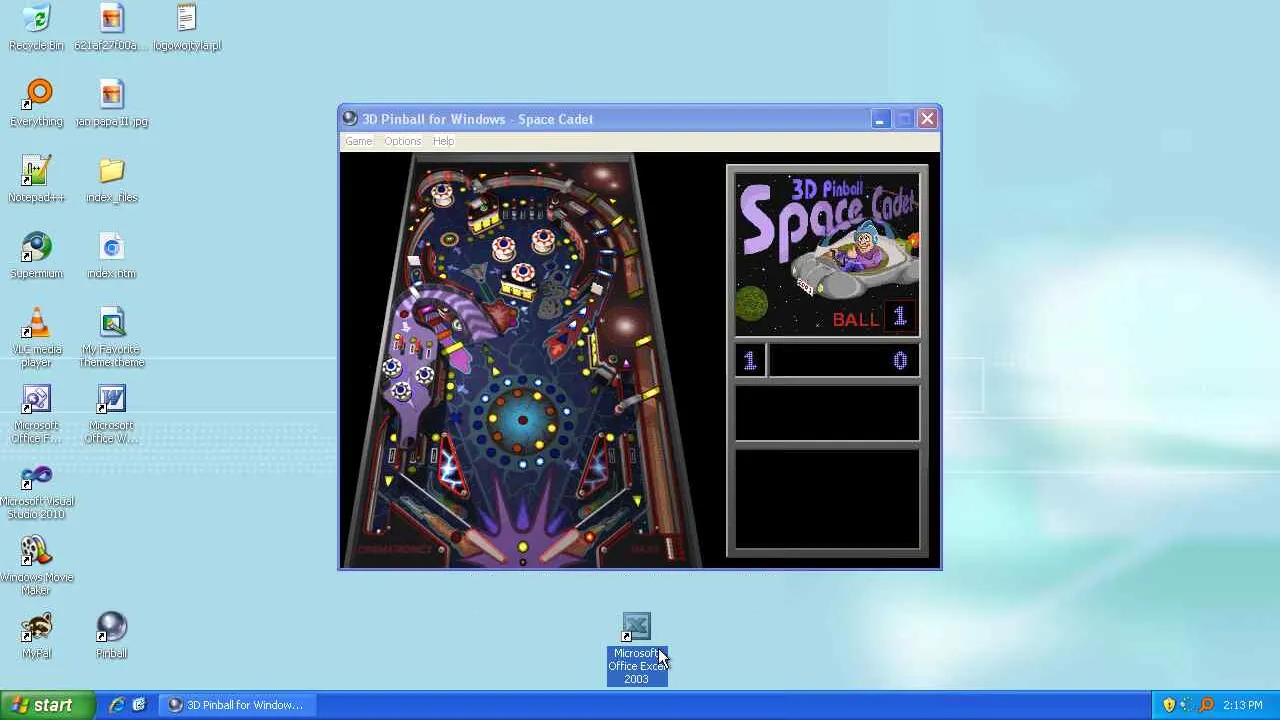The width and height of the screenshot is (1280, 720).
Task: Launch Internet Explorer from Quick Launch
Action: (117, 705)
